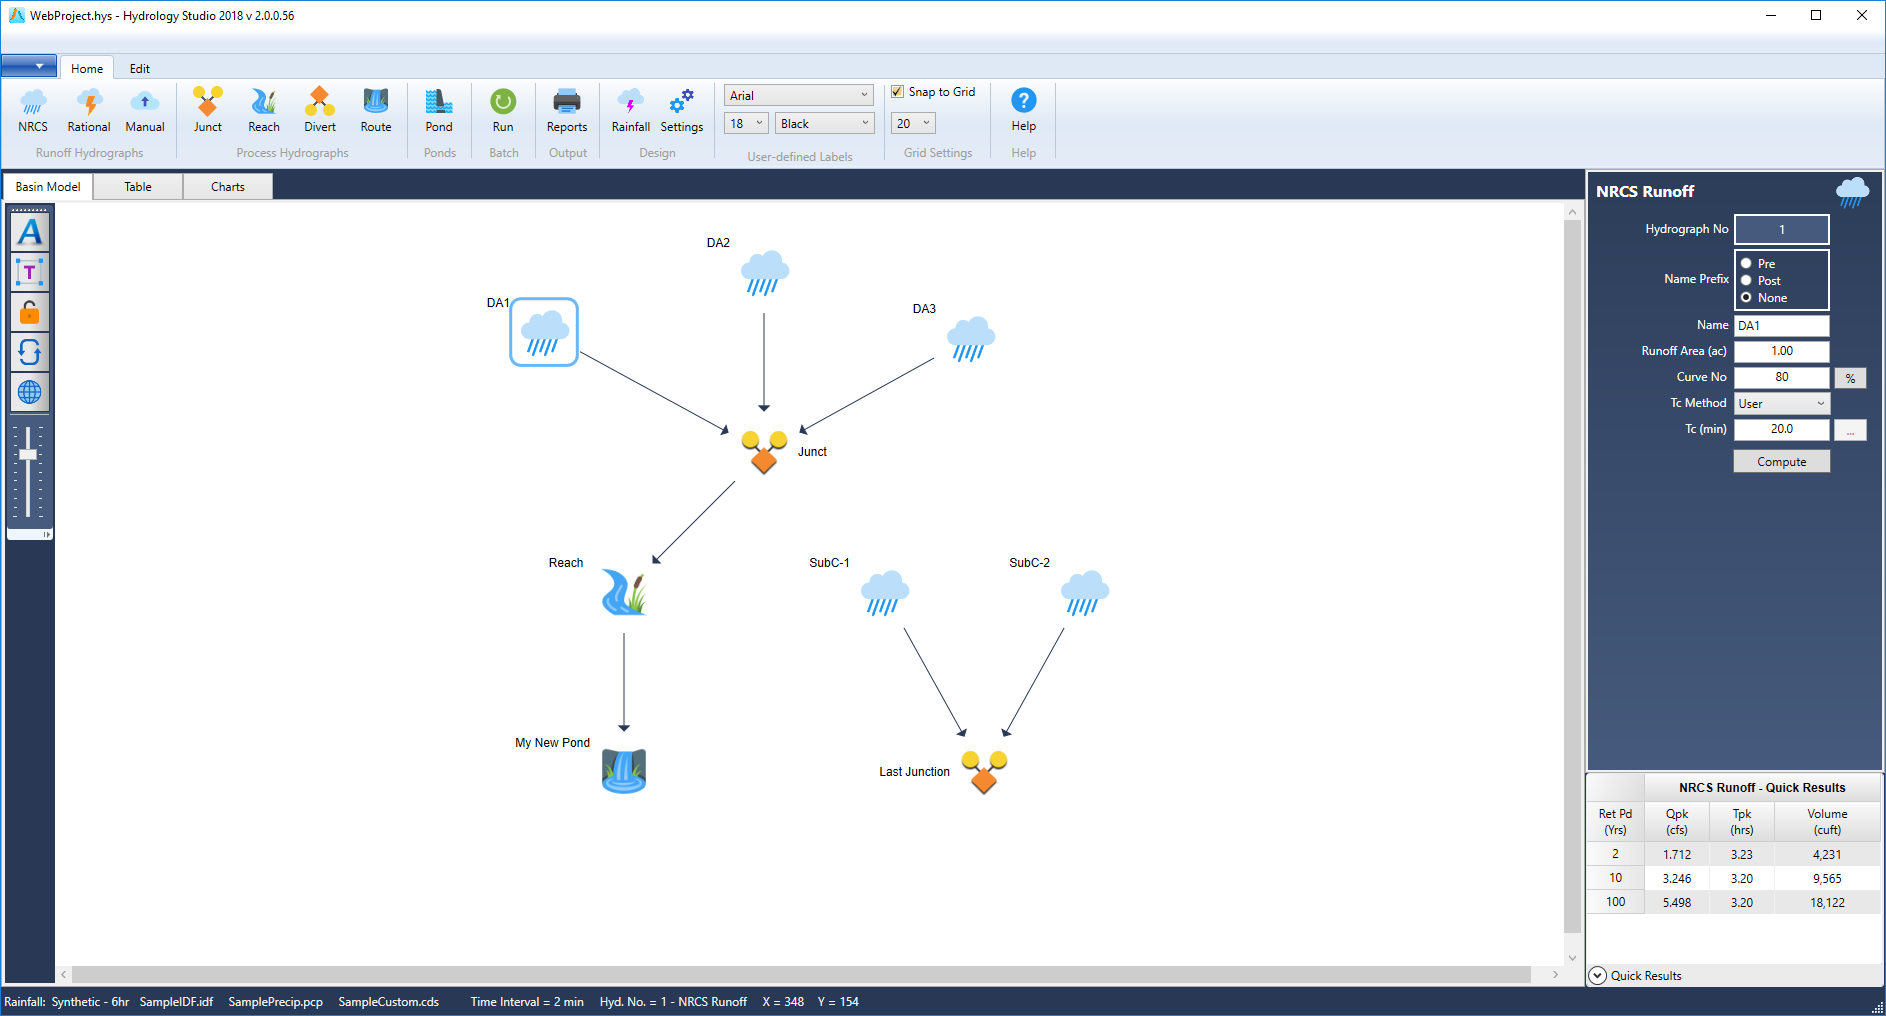Add a Junct node

click(207, 112)
